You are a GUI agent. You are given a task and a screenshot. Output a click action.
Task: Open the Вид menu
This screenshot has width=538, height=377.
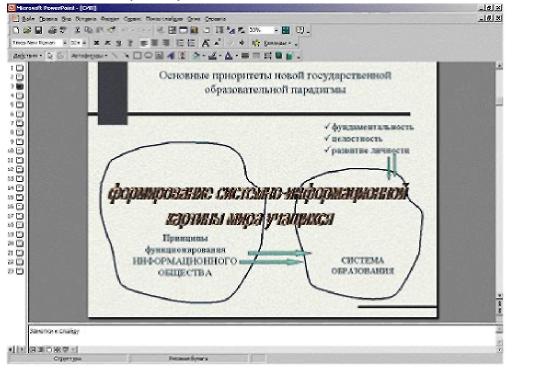[66, 19]
